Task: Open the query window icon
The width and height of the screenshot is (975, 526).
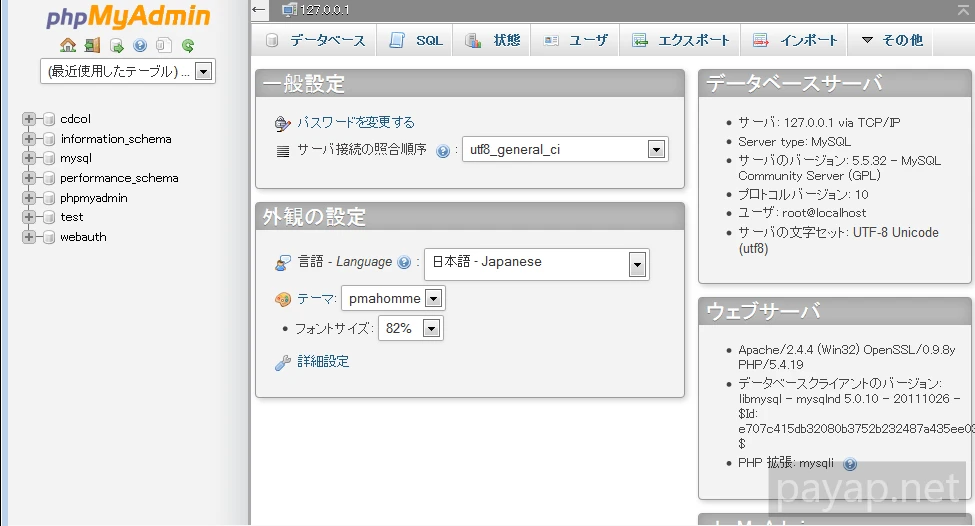Action: click(x=116, y=45)
